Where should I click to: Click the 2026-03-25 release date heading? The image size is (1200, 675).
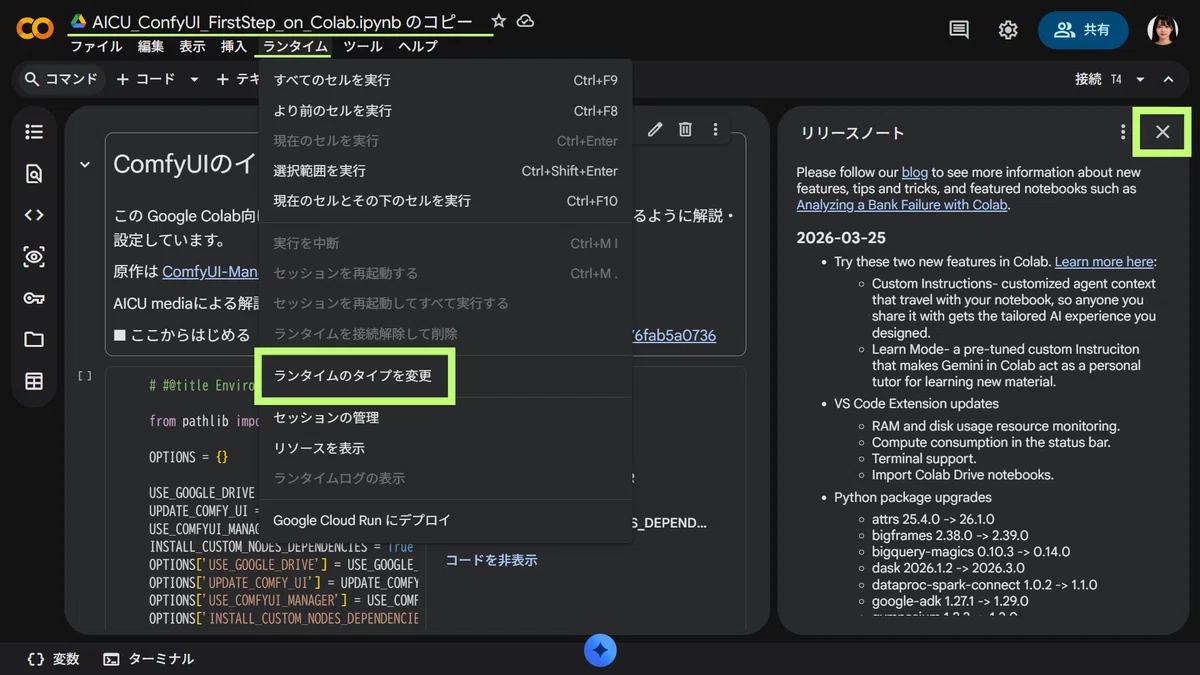(841, 238)
